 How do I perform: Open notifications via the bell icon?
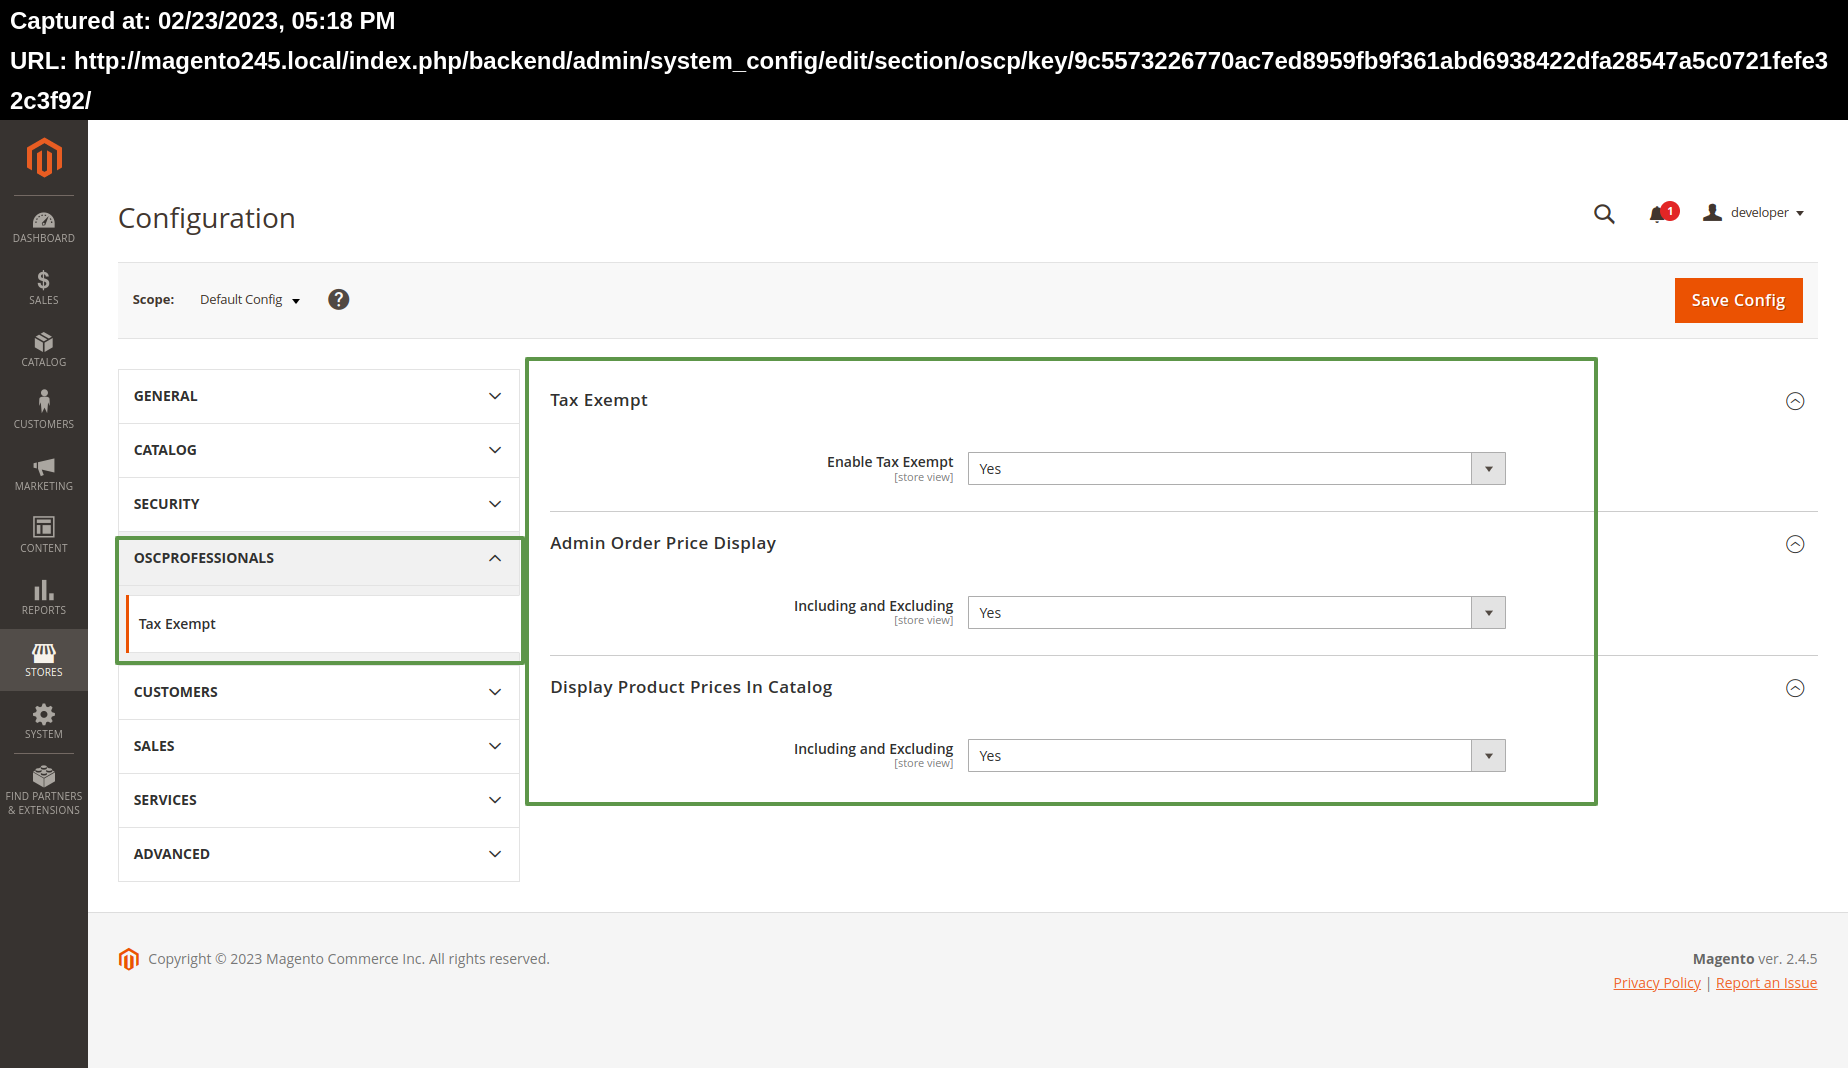coord(1658,213)
